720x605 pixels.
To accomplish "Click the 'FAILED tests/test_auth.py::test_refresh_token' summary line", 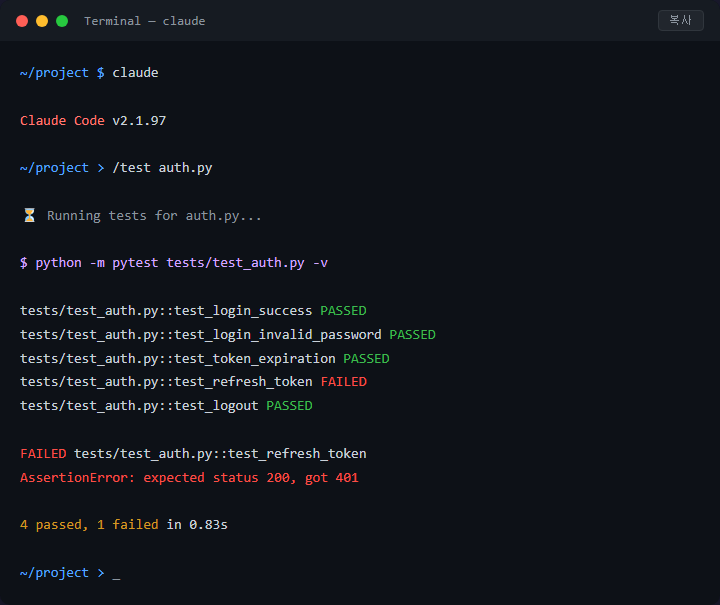I will pyautogui.click(x=193, y=454).
